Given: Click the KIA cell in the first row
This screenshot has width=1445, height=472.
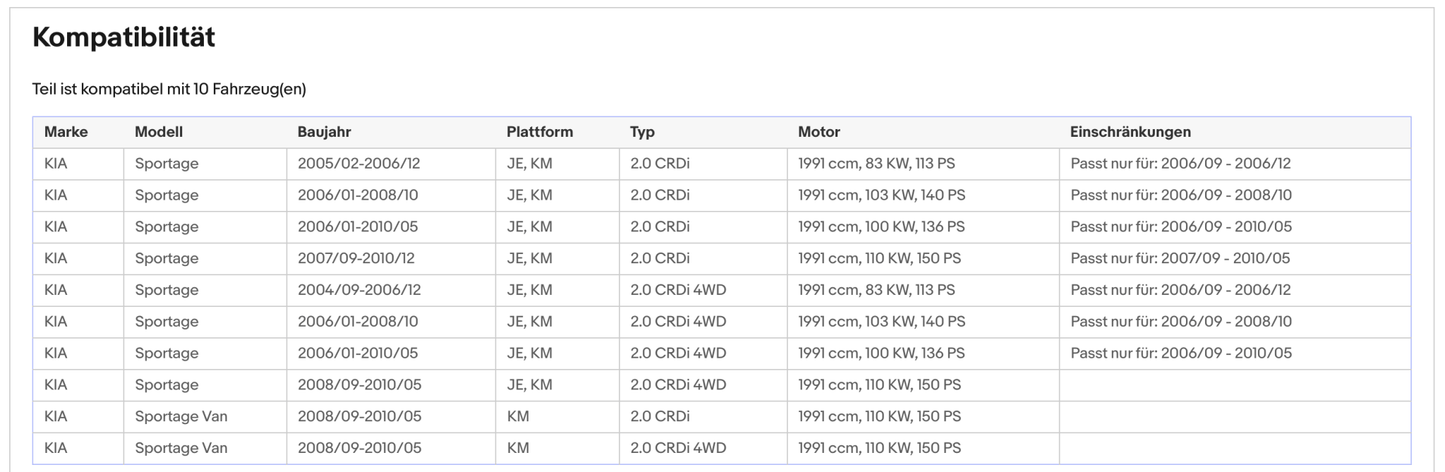Looking at the screenshot, I should coord(56,163).
